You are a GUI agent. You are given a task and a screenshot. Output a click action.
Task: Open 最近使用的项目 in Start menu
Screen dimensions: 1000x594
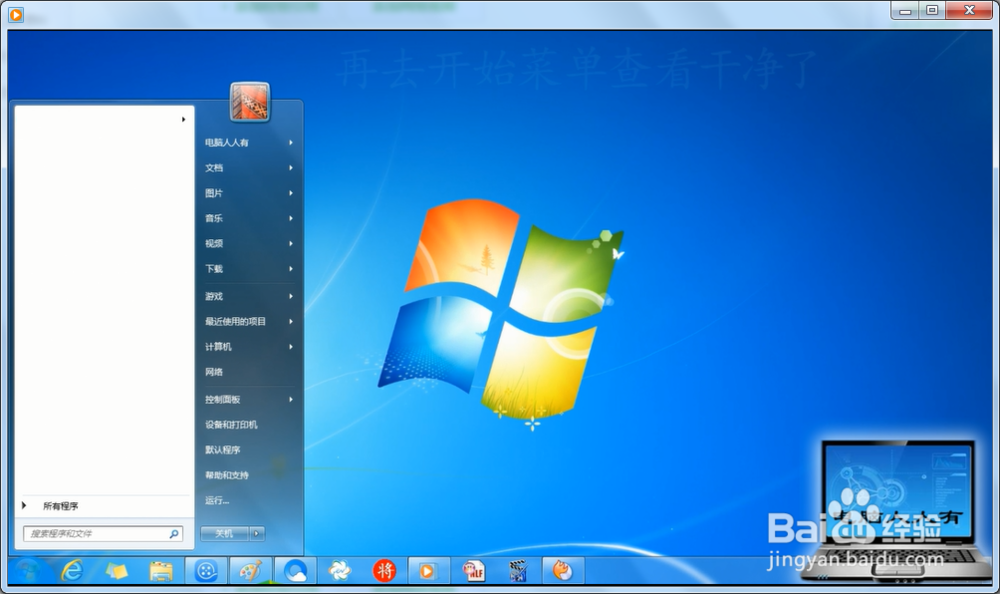coord(235,322)
